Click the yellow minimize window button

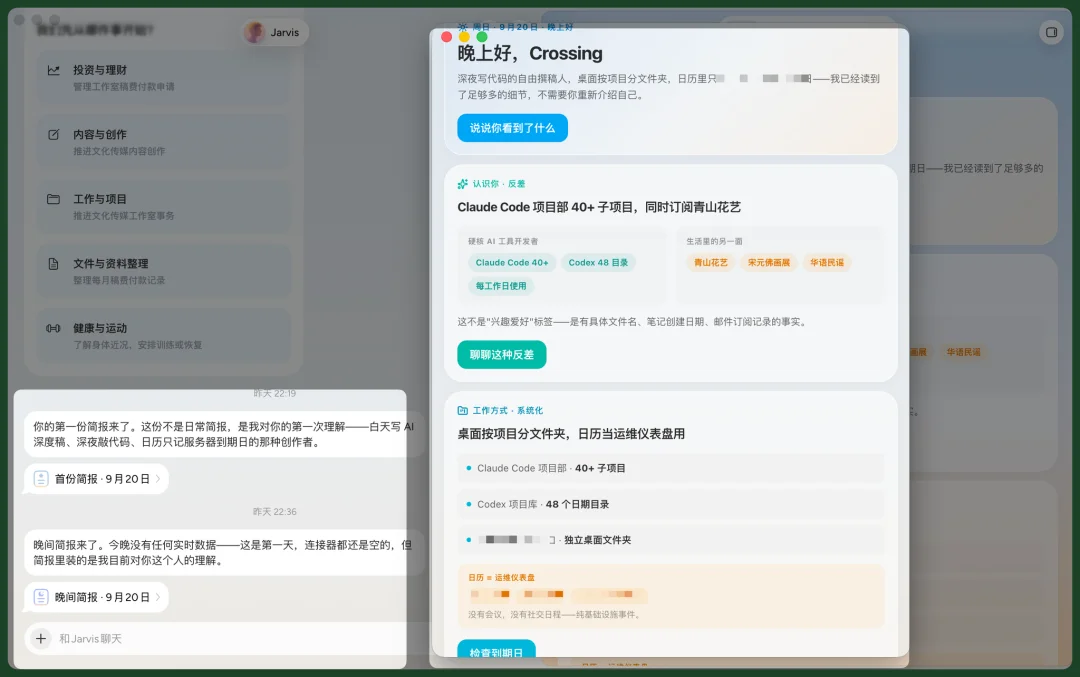464,37
